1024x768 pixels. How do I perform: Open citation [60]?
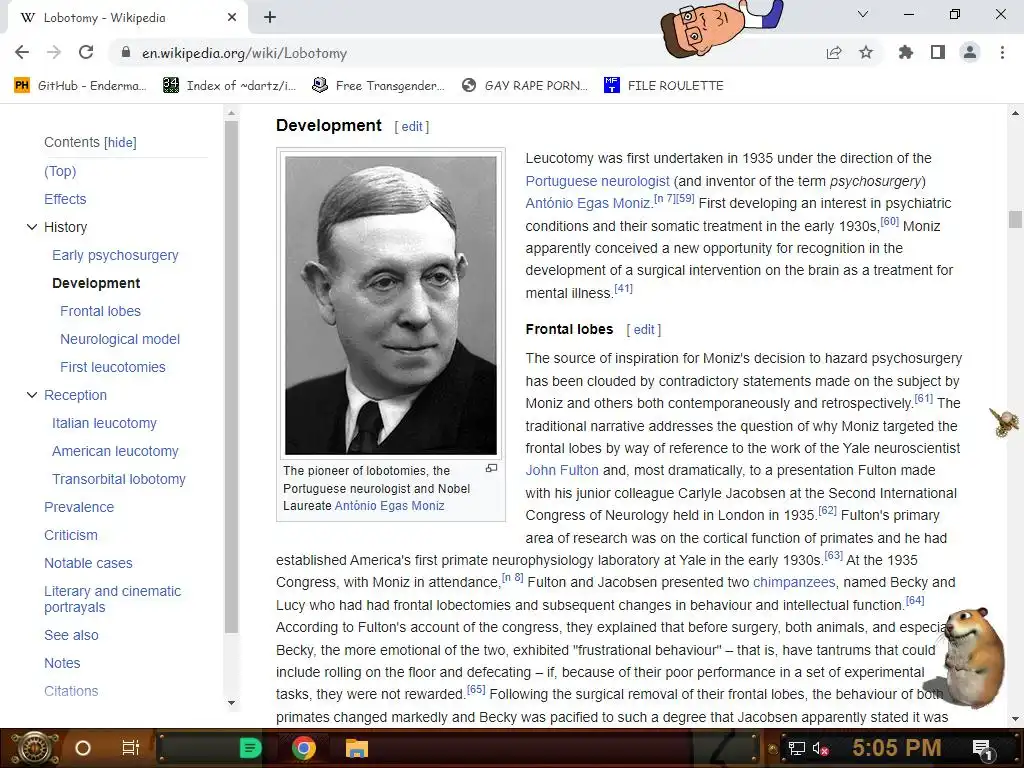pos(889,221)
